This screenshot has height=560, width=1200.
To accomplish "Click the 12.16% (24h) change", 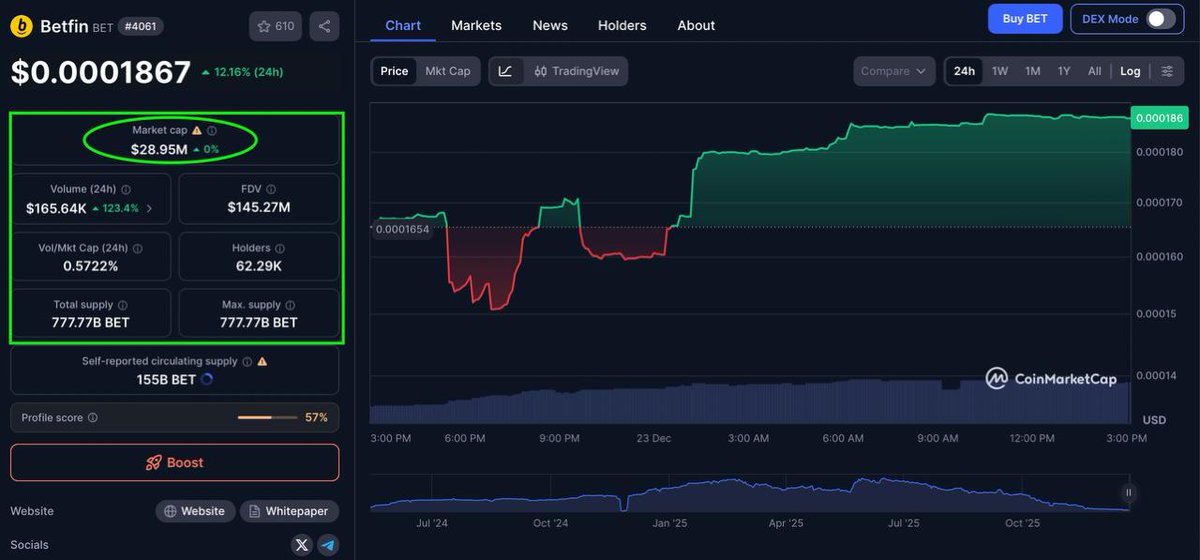I will click(247, 72).
